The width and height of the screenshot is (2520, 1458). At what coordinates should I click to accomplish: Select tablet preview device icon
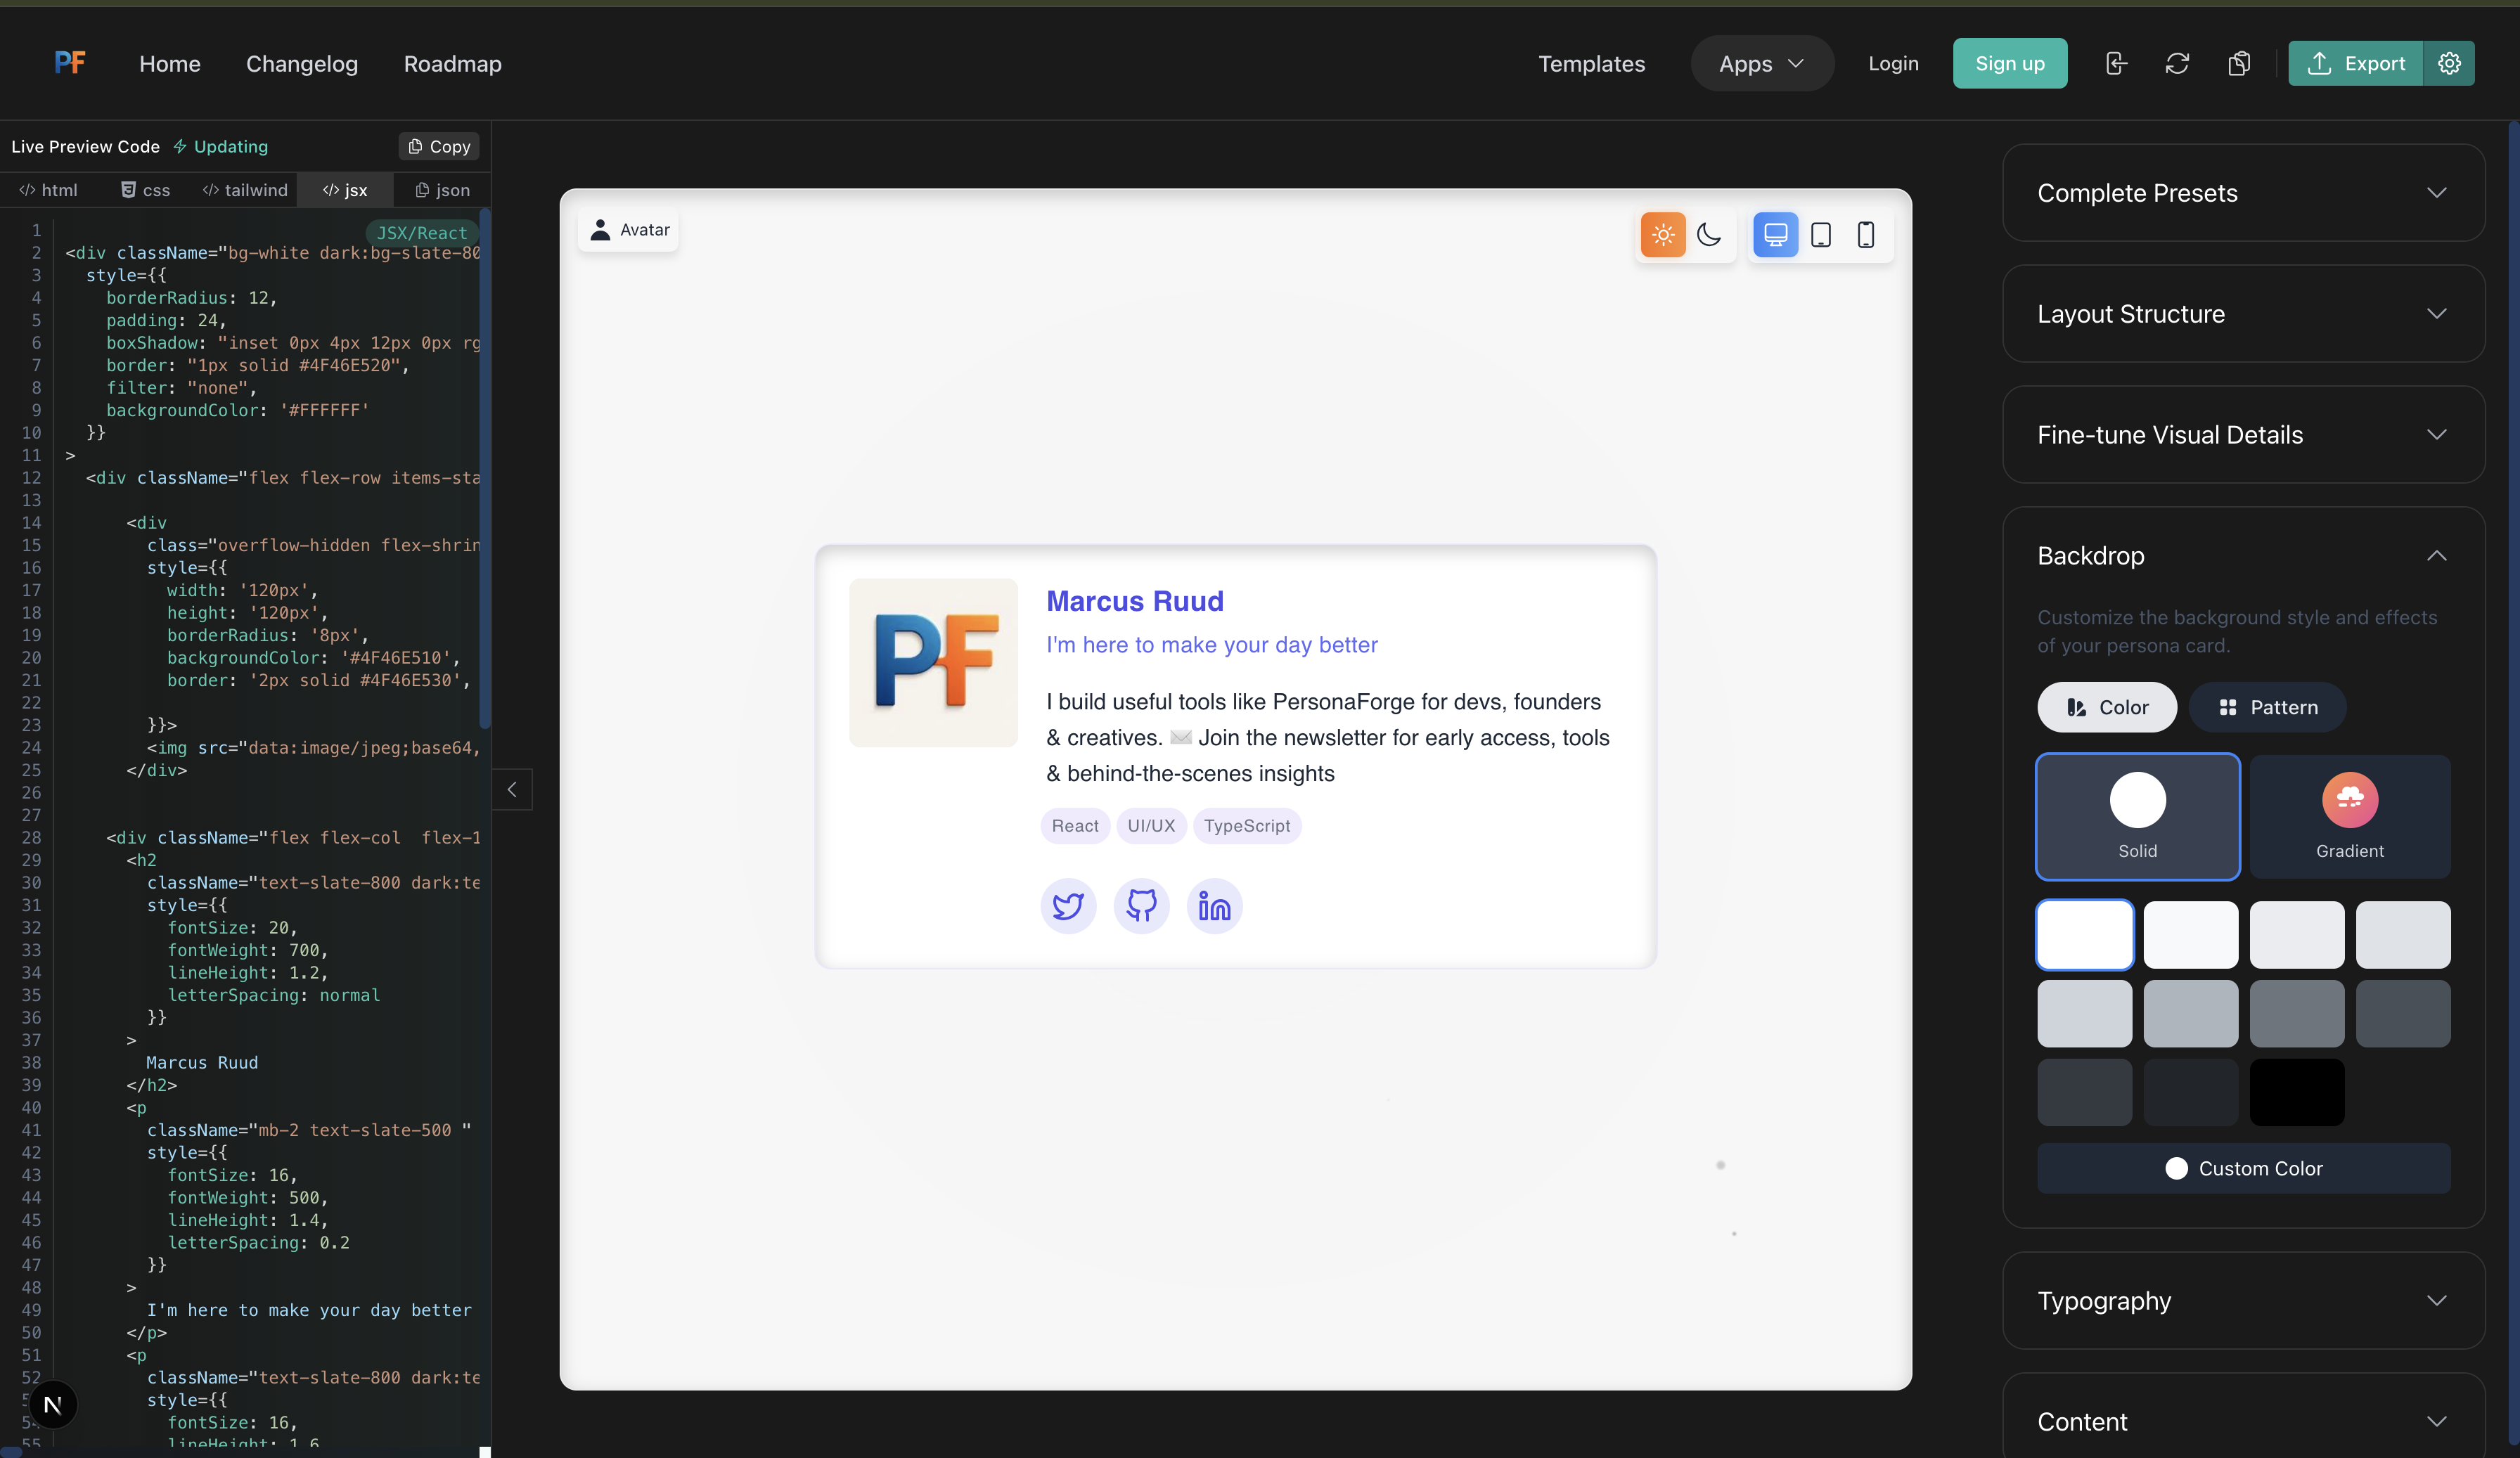(1821, 235)
